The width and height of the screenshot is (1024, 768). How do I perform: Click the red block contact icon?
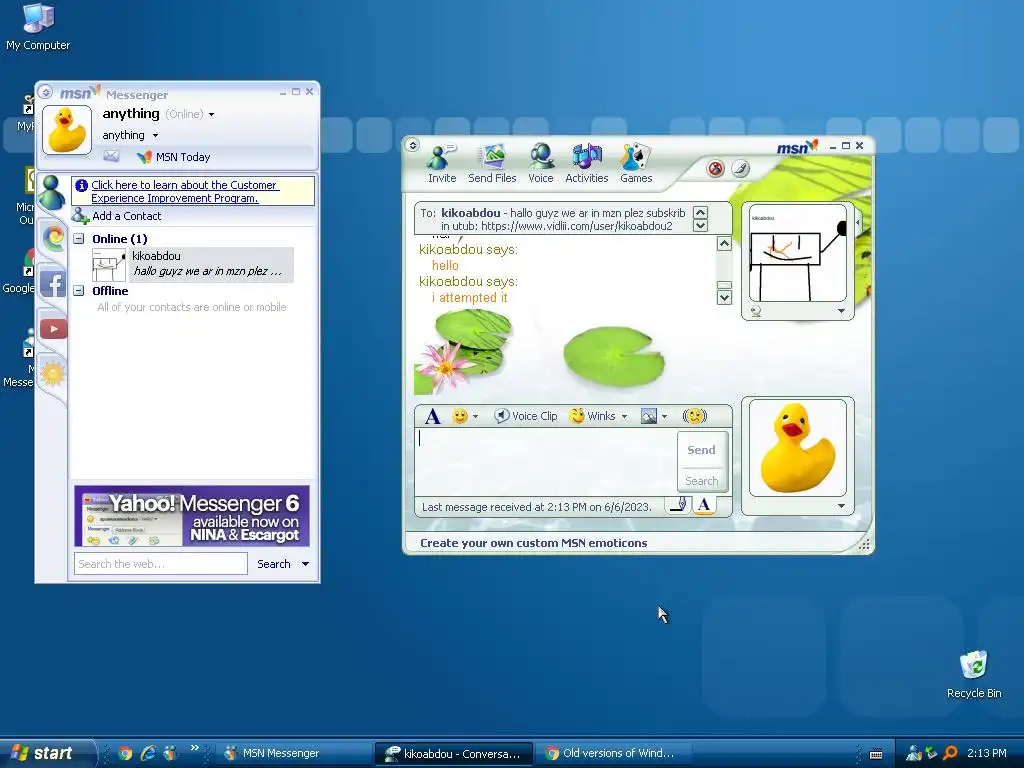point(716,169)
